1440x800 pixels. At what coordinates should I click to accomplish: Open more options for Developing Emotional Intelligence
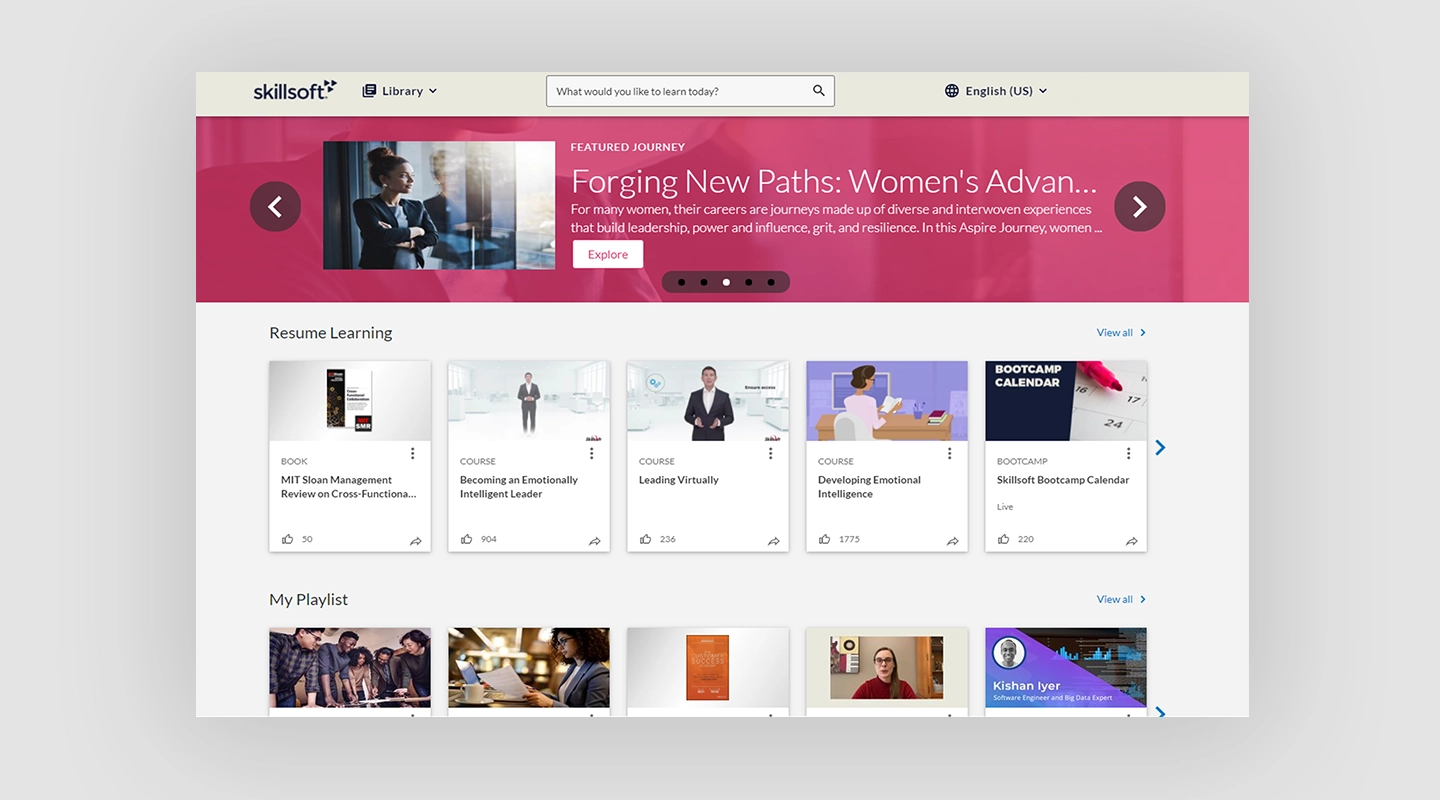point(949,454)
